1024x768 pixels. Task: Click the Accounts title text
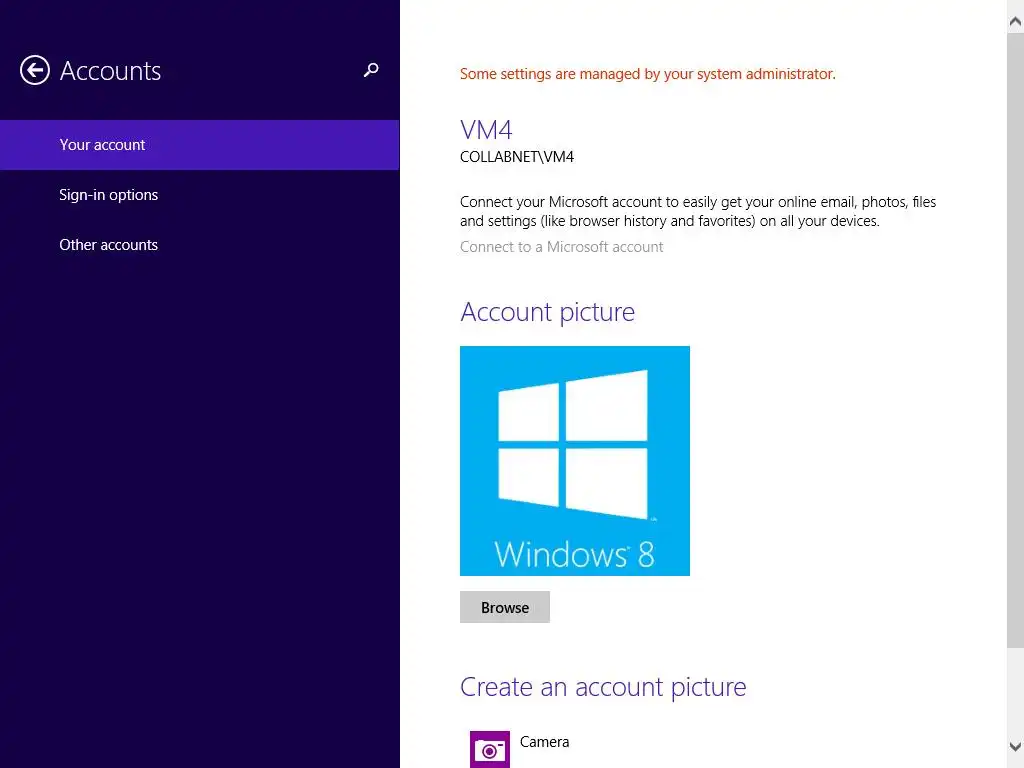110,71
